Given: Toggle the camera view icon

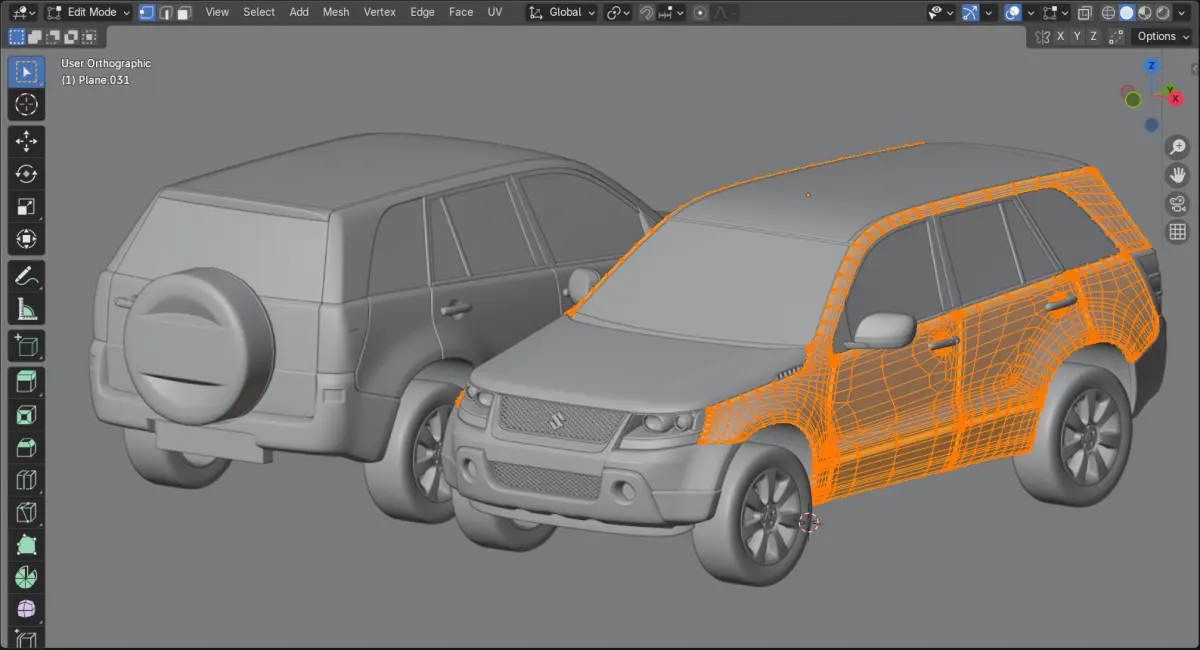Looking at the screenshot, I should point(1177,204).
